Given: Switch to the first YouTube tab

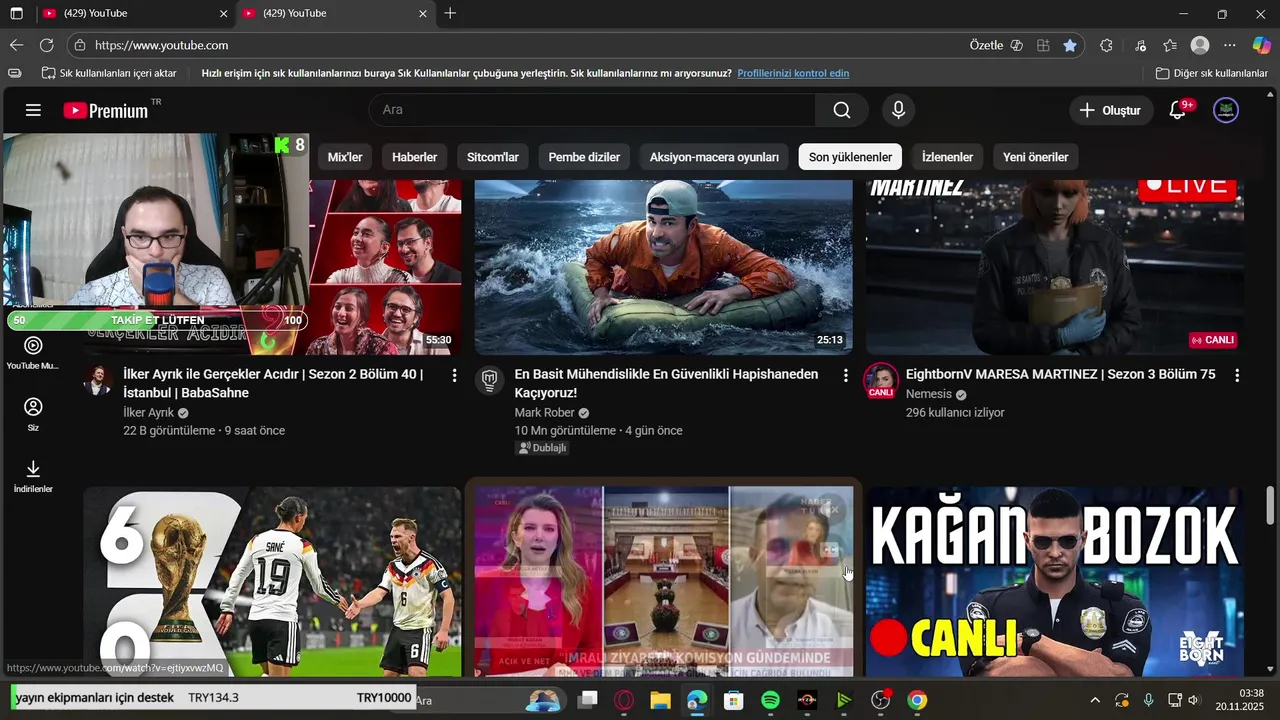Looking at the screenshot, I should point(134,14).
